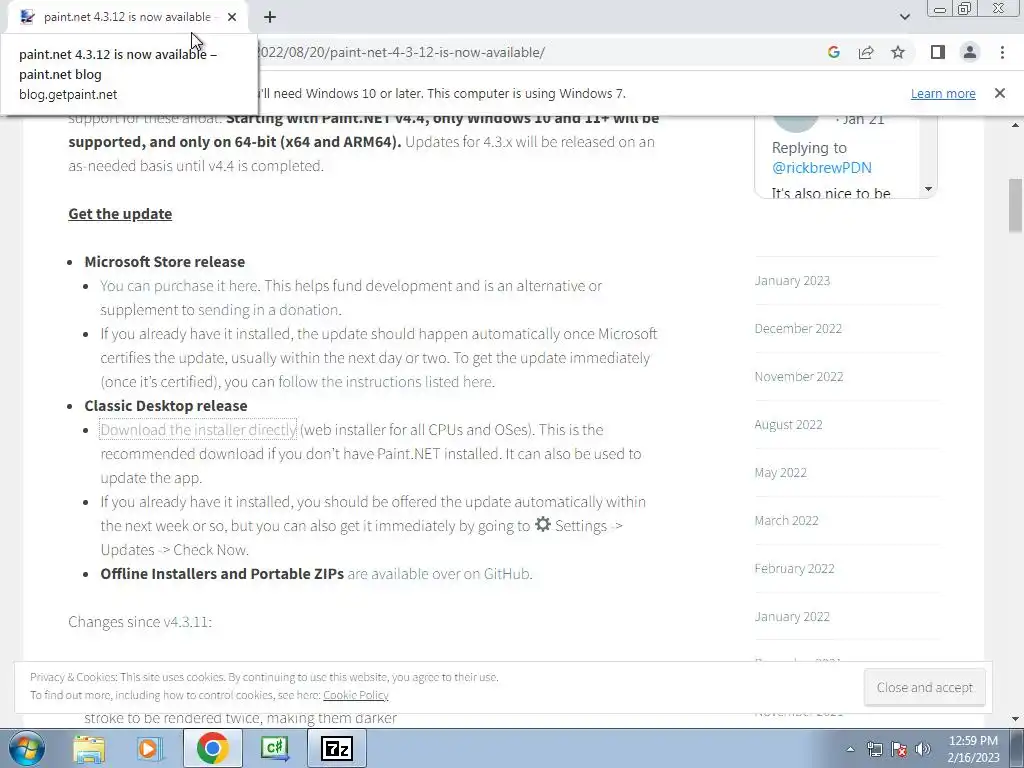The width and height of the screenshot is (1024, 768).
Task: Click the 'Get the update' heading
Action: (120, 214)
